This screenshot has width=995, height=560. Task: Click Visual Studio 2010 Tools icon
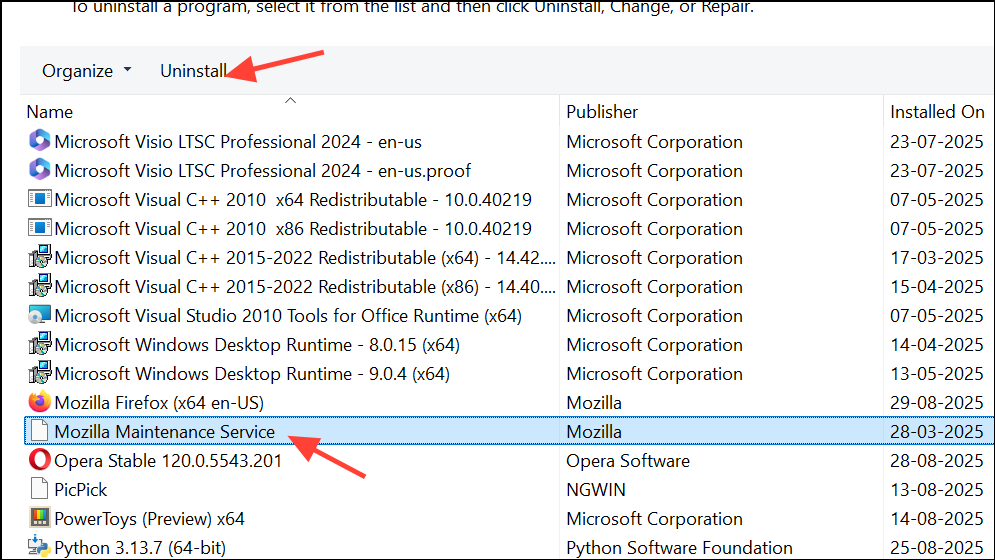point(39,315)
